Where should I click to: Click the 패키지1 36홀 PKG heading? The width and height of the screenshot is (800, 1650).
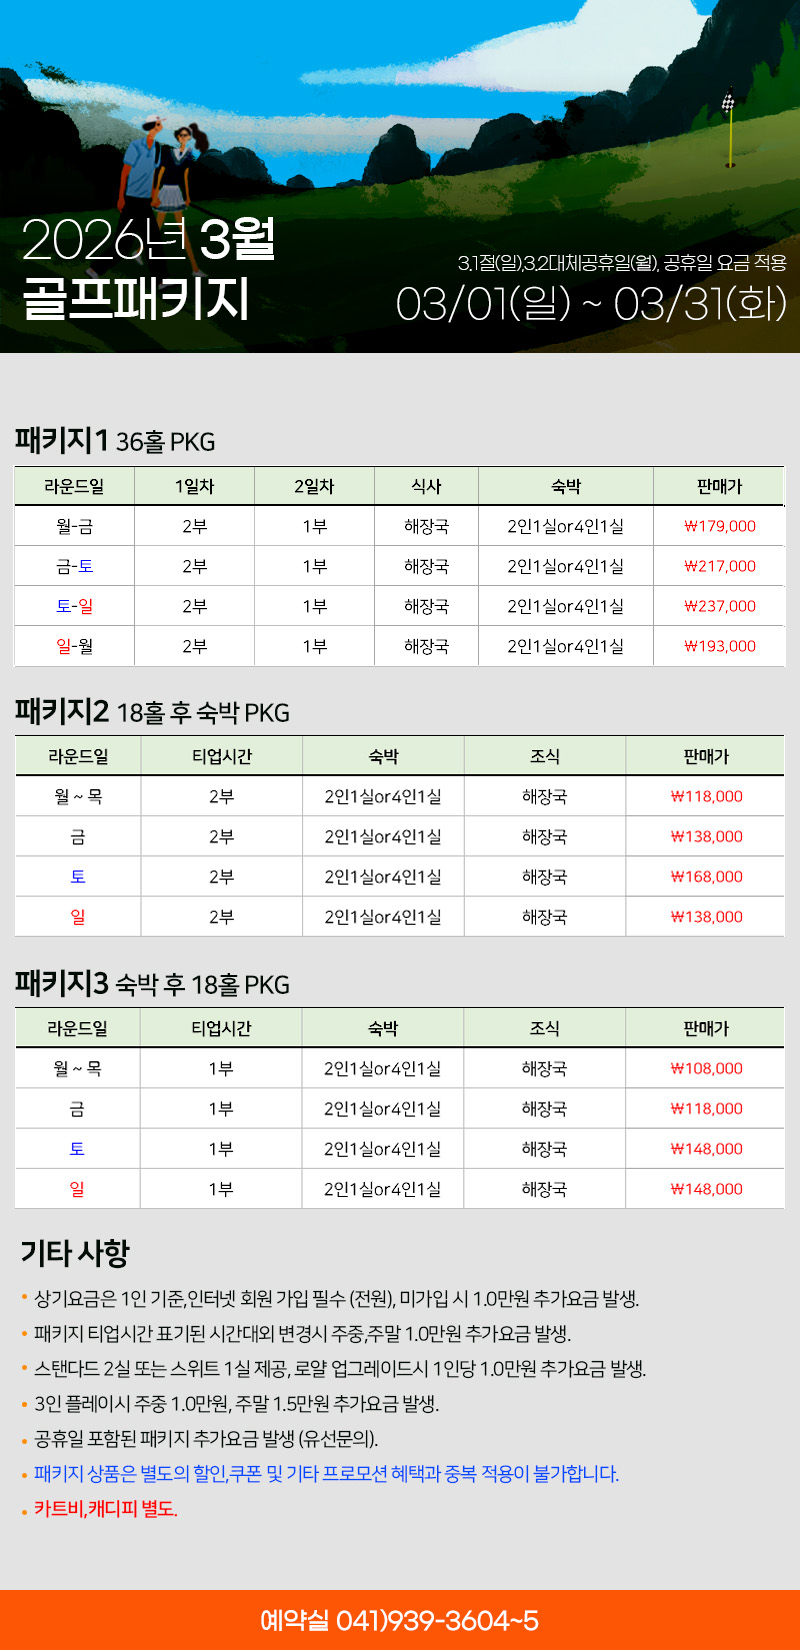(115, 441)
